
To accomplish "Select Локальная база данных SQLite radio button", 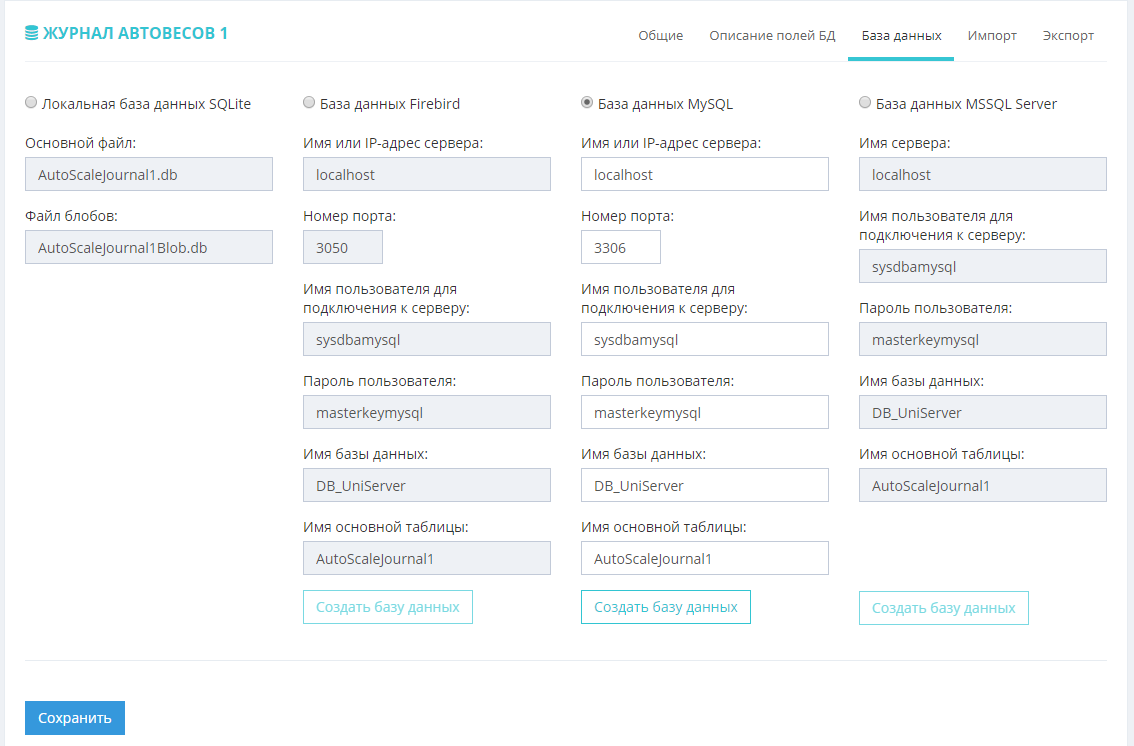I will 31,102.
